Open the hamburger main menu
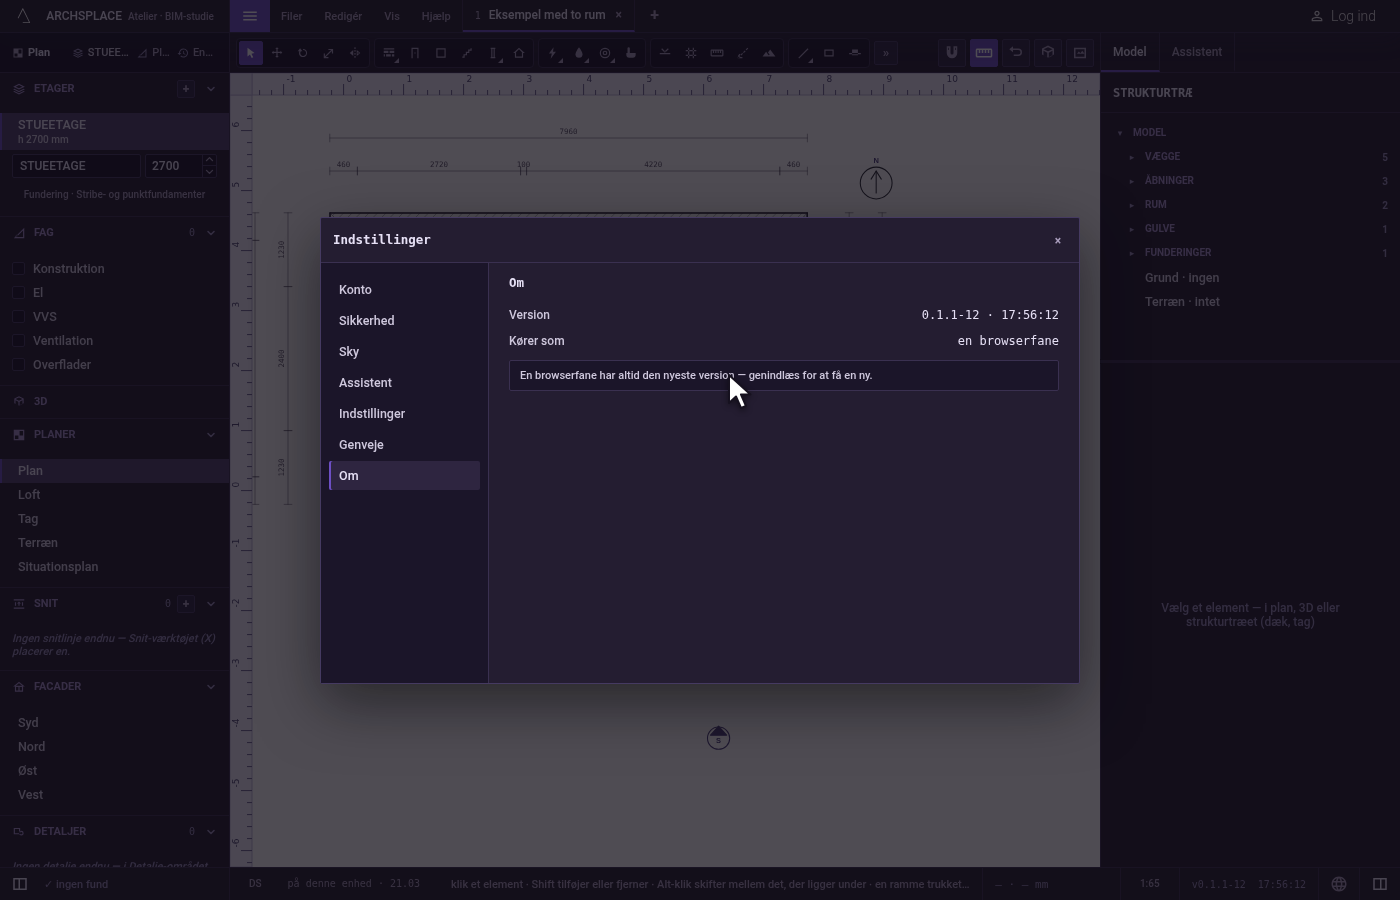1400x900 pixels. coord(250,16)
